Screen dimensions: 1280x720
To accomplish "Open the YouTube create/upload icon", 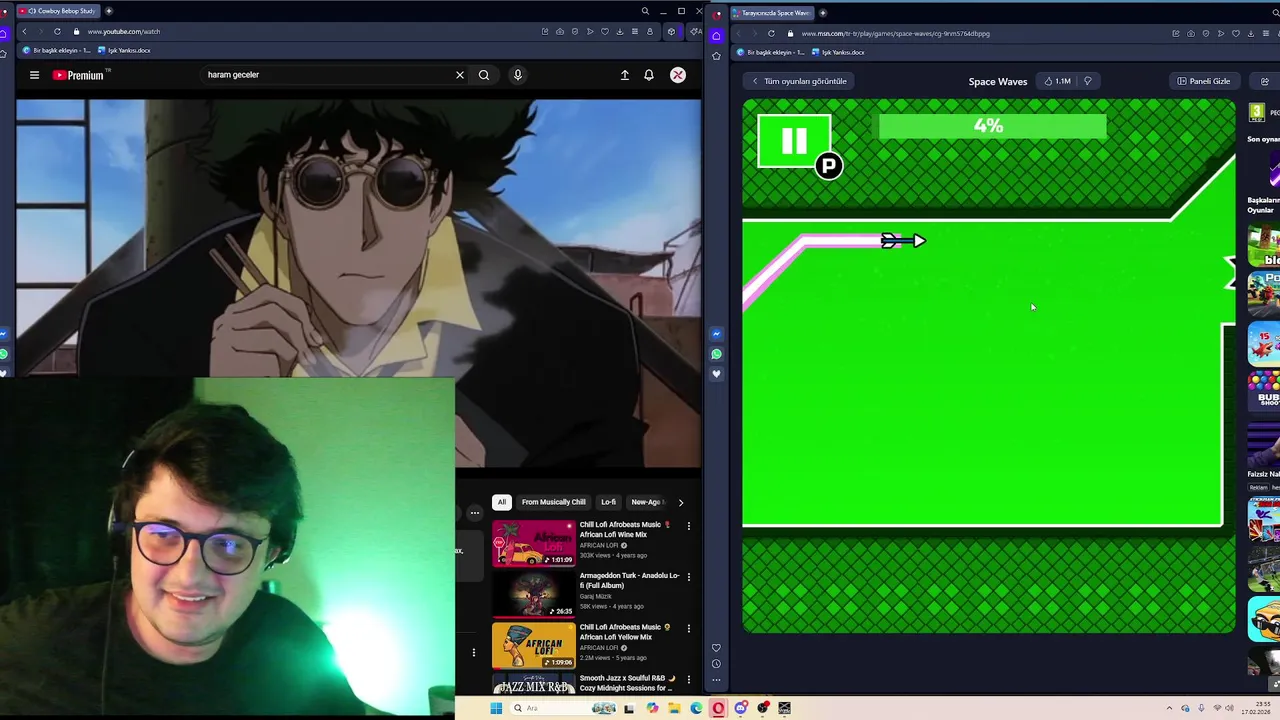I will point(625,75).
